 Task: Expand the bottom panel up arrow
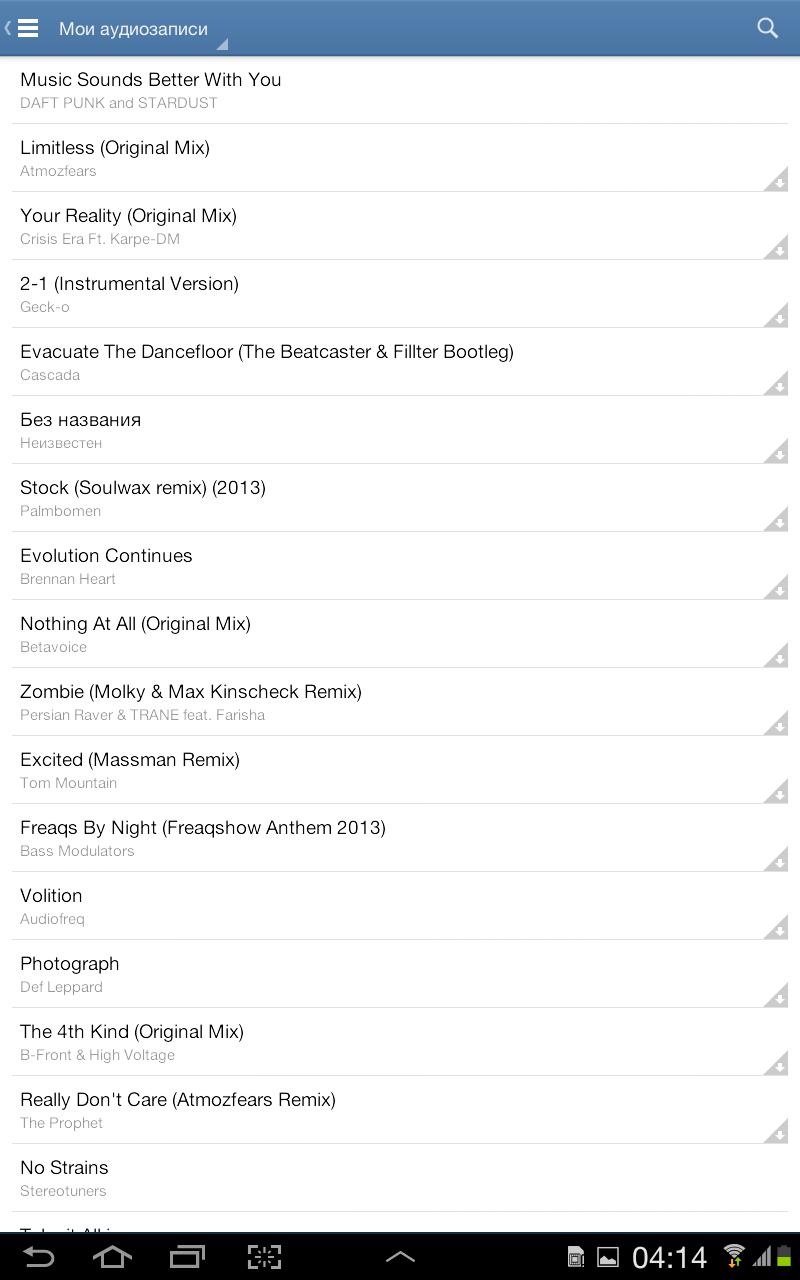coord(400,1257)
